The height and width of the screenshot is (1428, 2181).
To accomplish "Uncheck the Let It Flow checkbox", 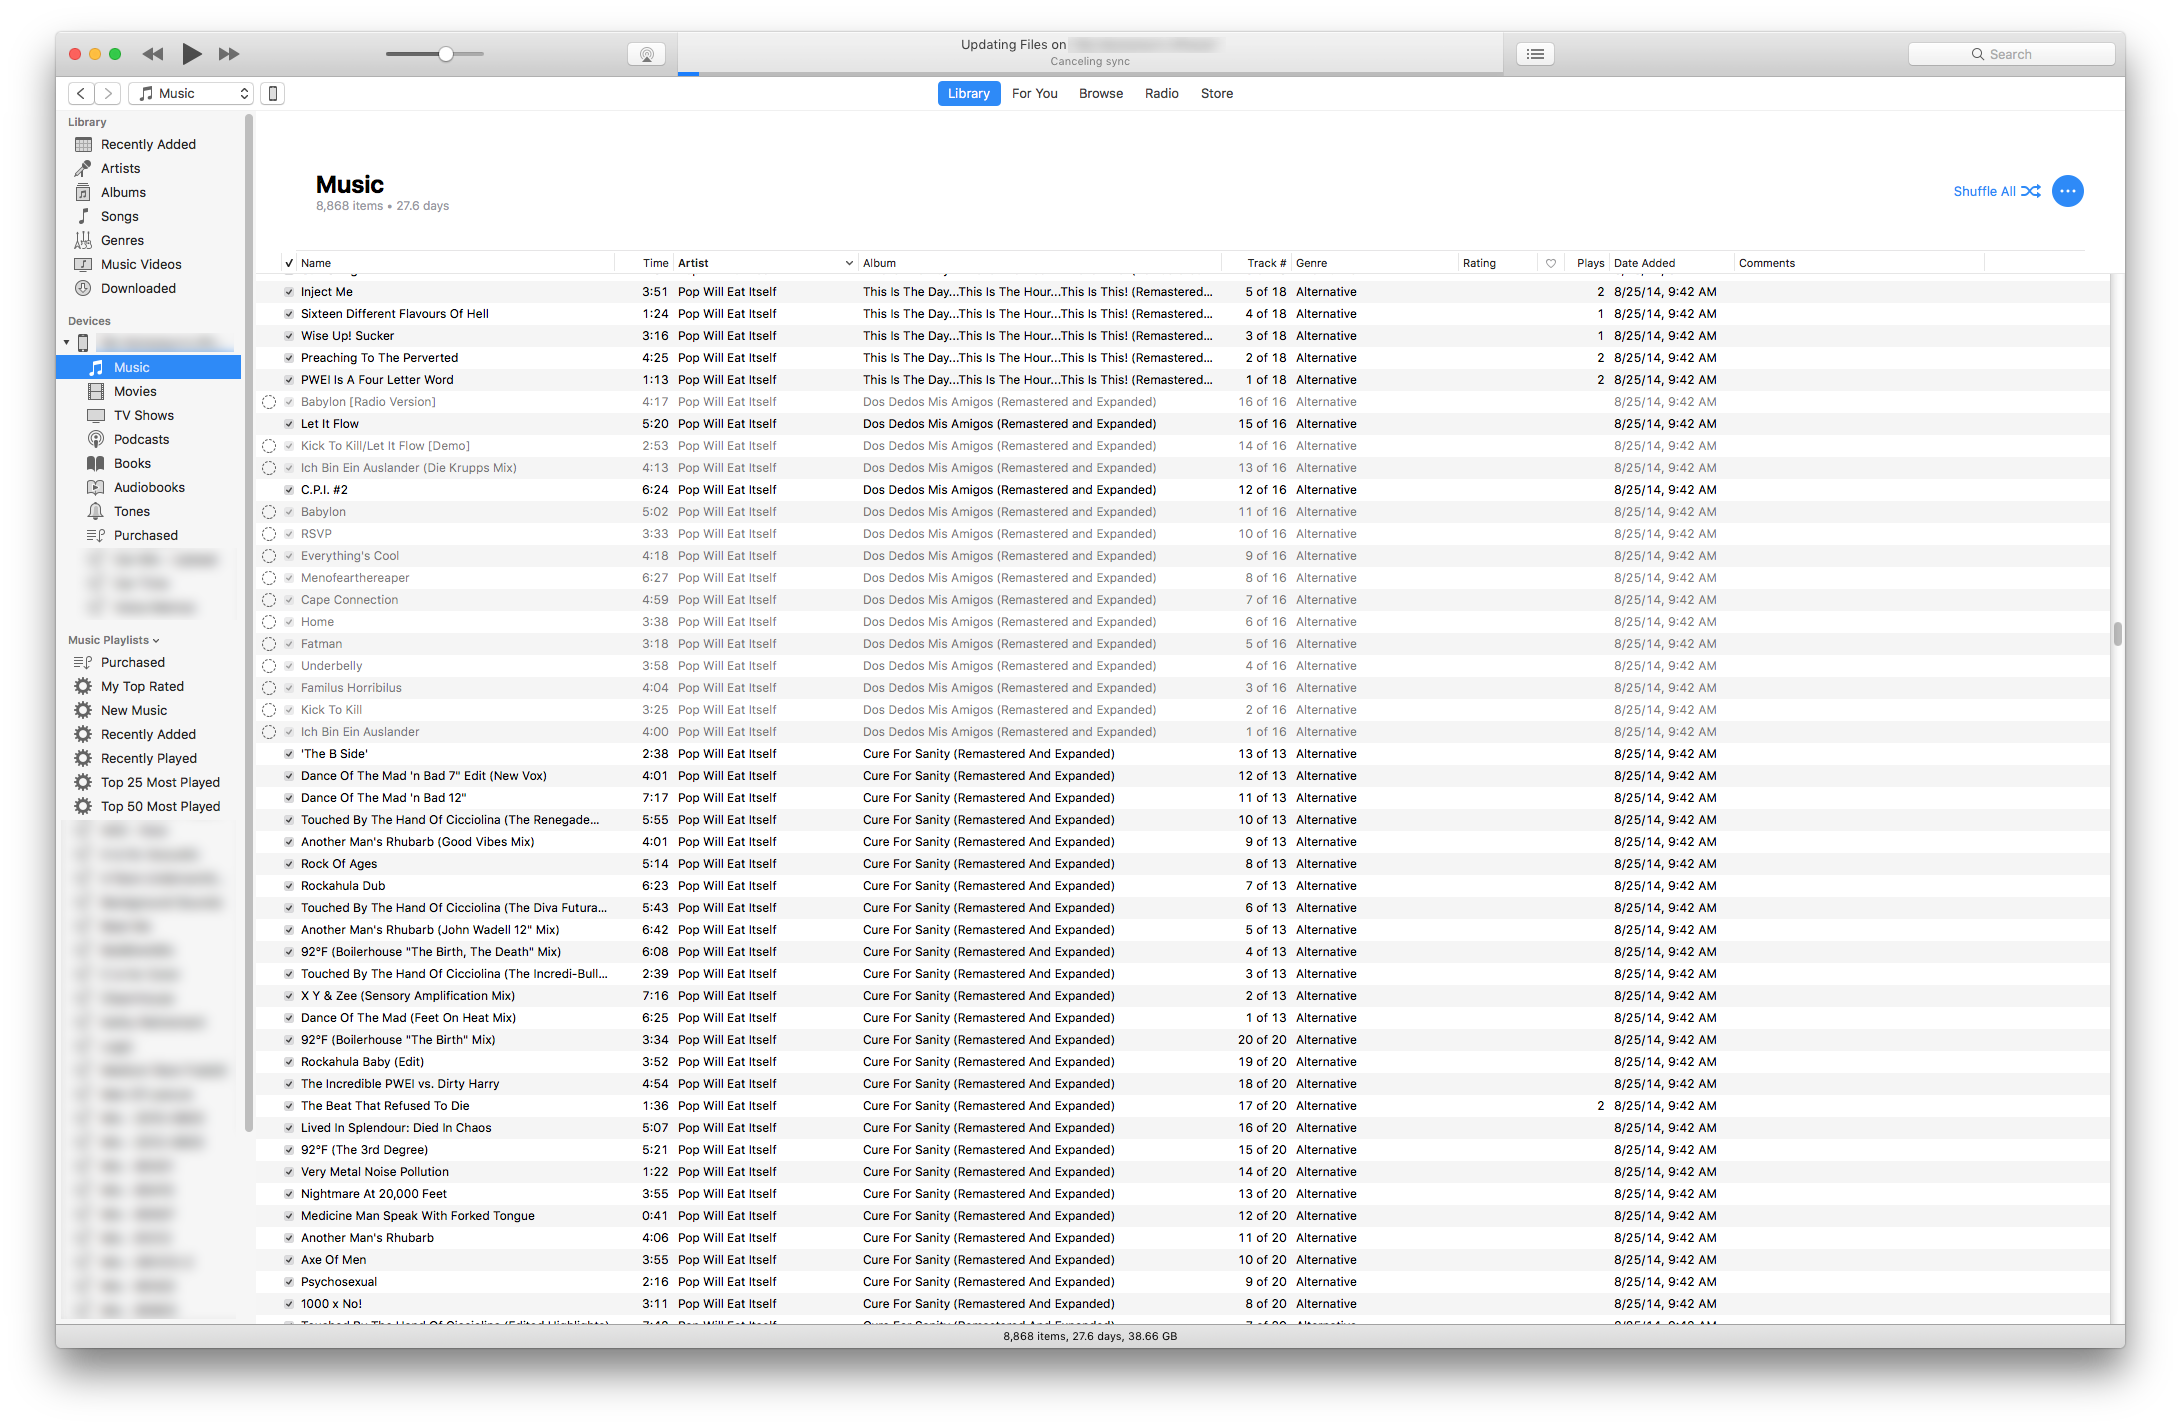I will (289, 425).
